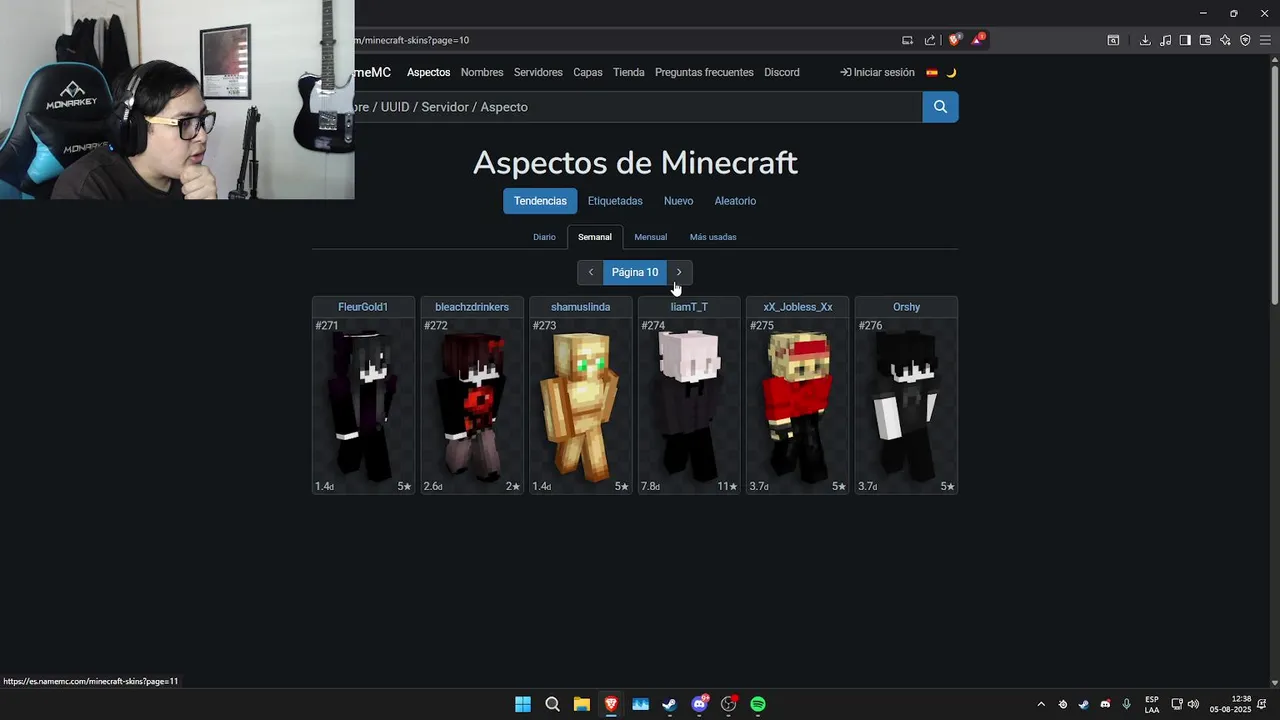Viewport: 1280px width, 720px height.
Task: Open the browser hamburger menu
Action: tap(1265, 40)
